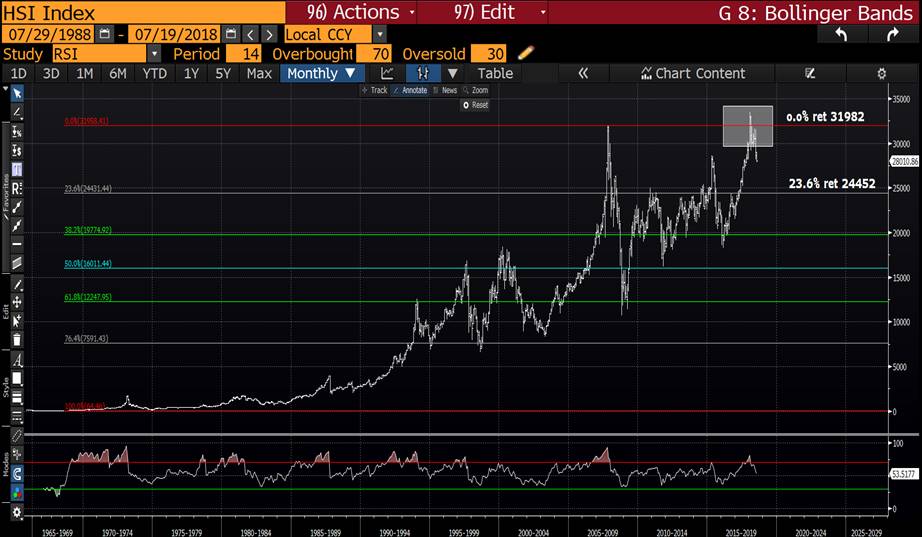Enable Track mode on chart
Image resolution: width=922 pixels, height=537 pixels.
[x=375, y=90]
